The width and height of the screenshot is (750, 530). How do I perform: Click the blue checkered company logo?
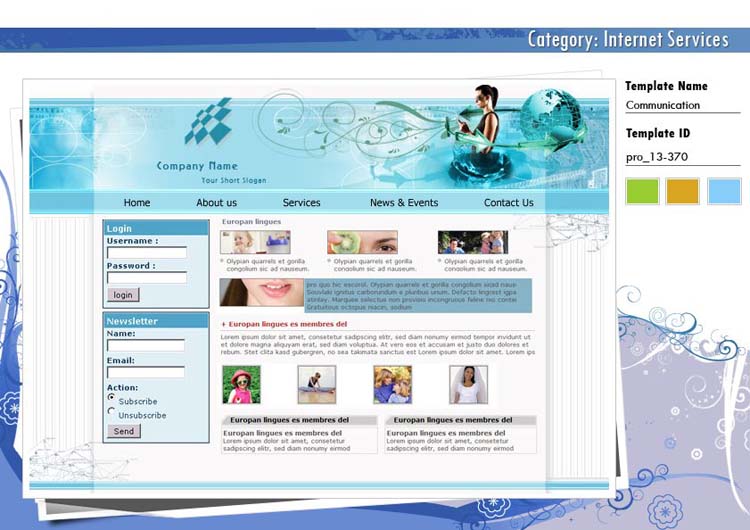click(x=209, y=121)
